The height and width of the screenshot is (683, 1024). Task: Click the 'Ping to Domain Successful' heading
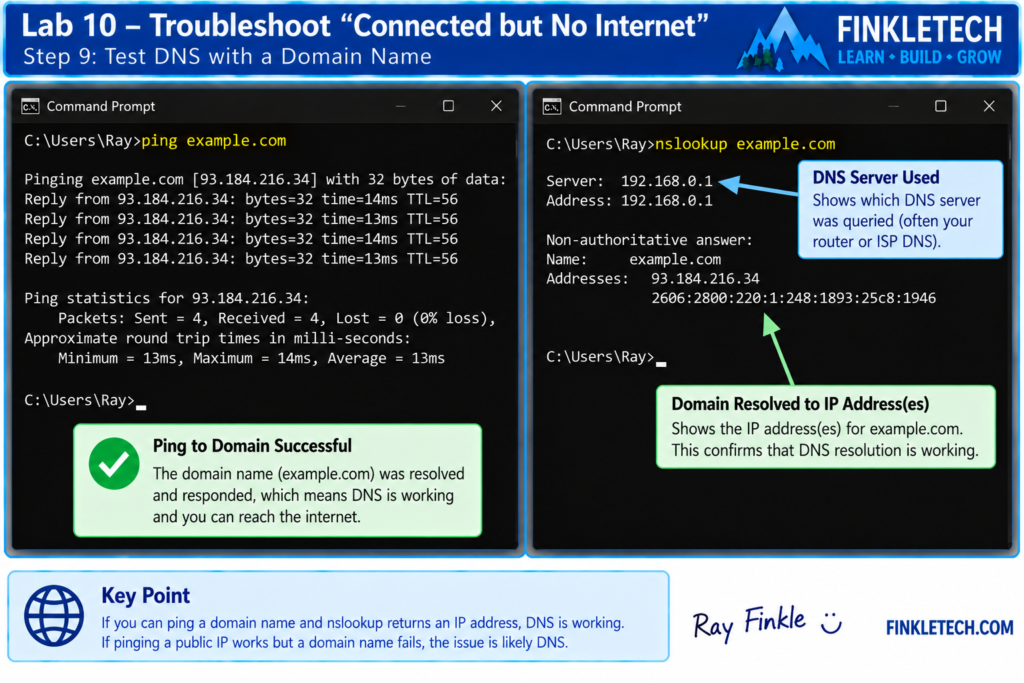tap(252, 446)
